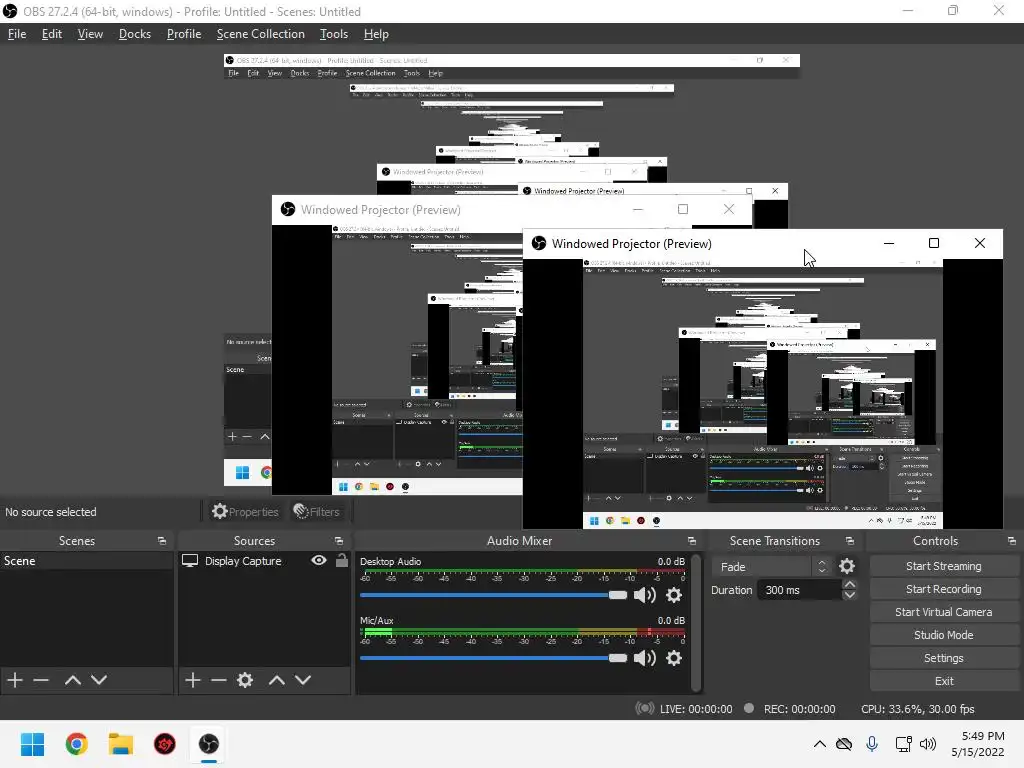The width and height of the screenshot is (1024, 768).
Task: Adjust the Desktop Audio volume slider
Action: click(494, 595)
